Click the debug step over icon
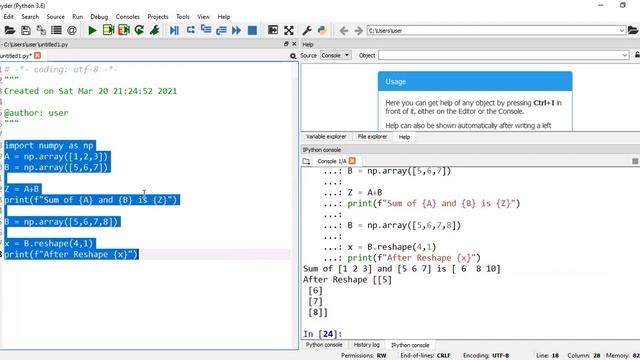Viewport: 640px width, 360px height. tap(190, 30)
